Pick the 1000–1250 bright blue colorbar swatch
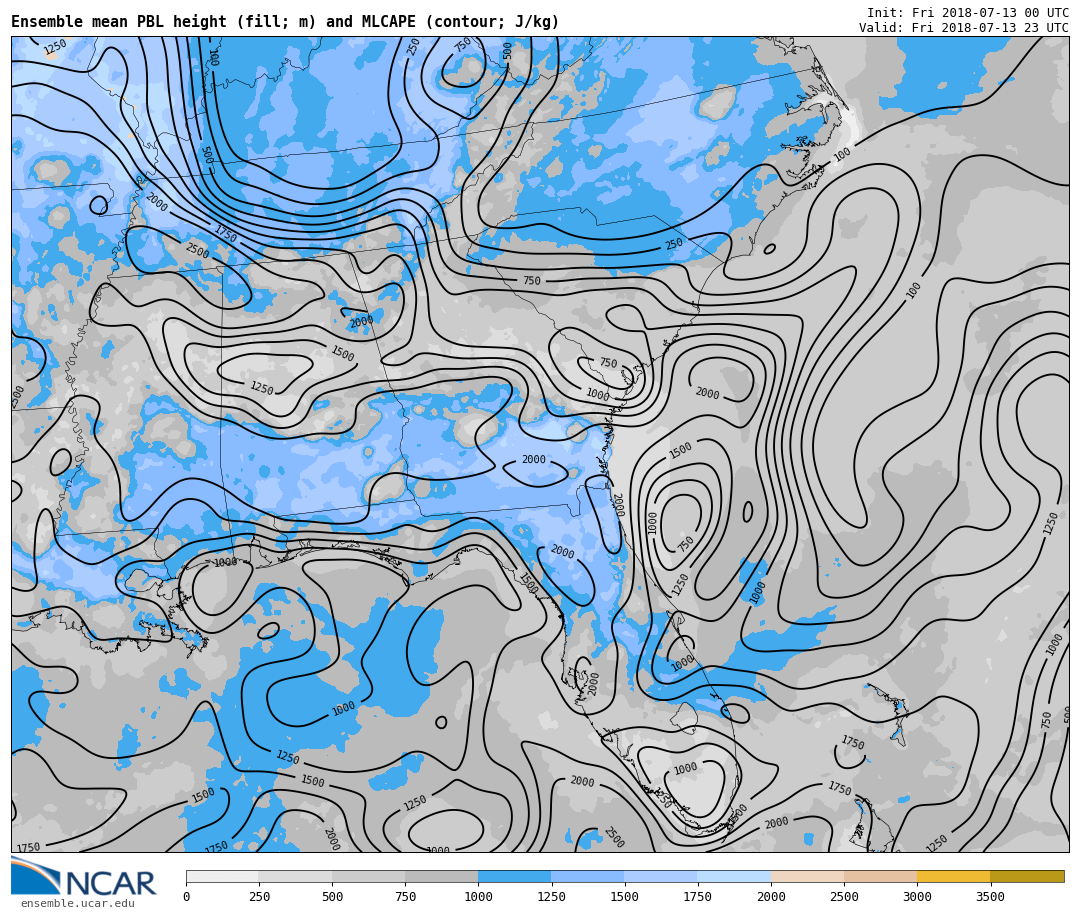This screenshot has height=915, width=1080. click(514, 876)
